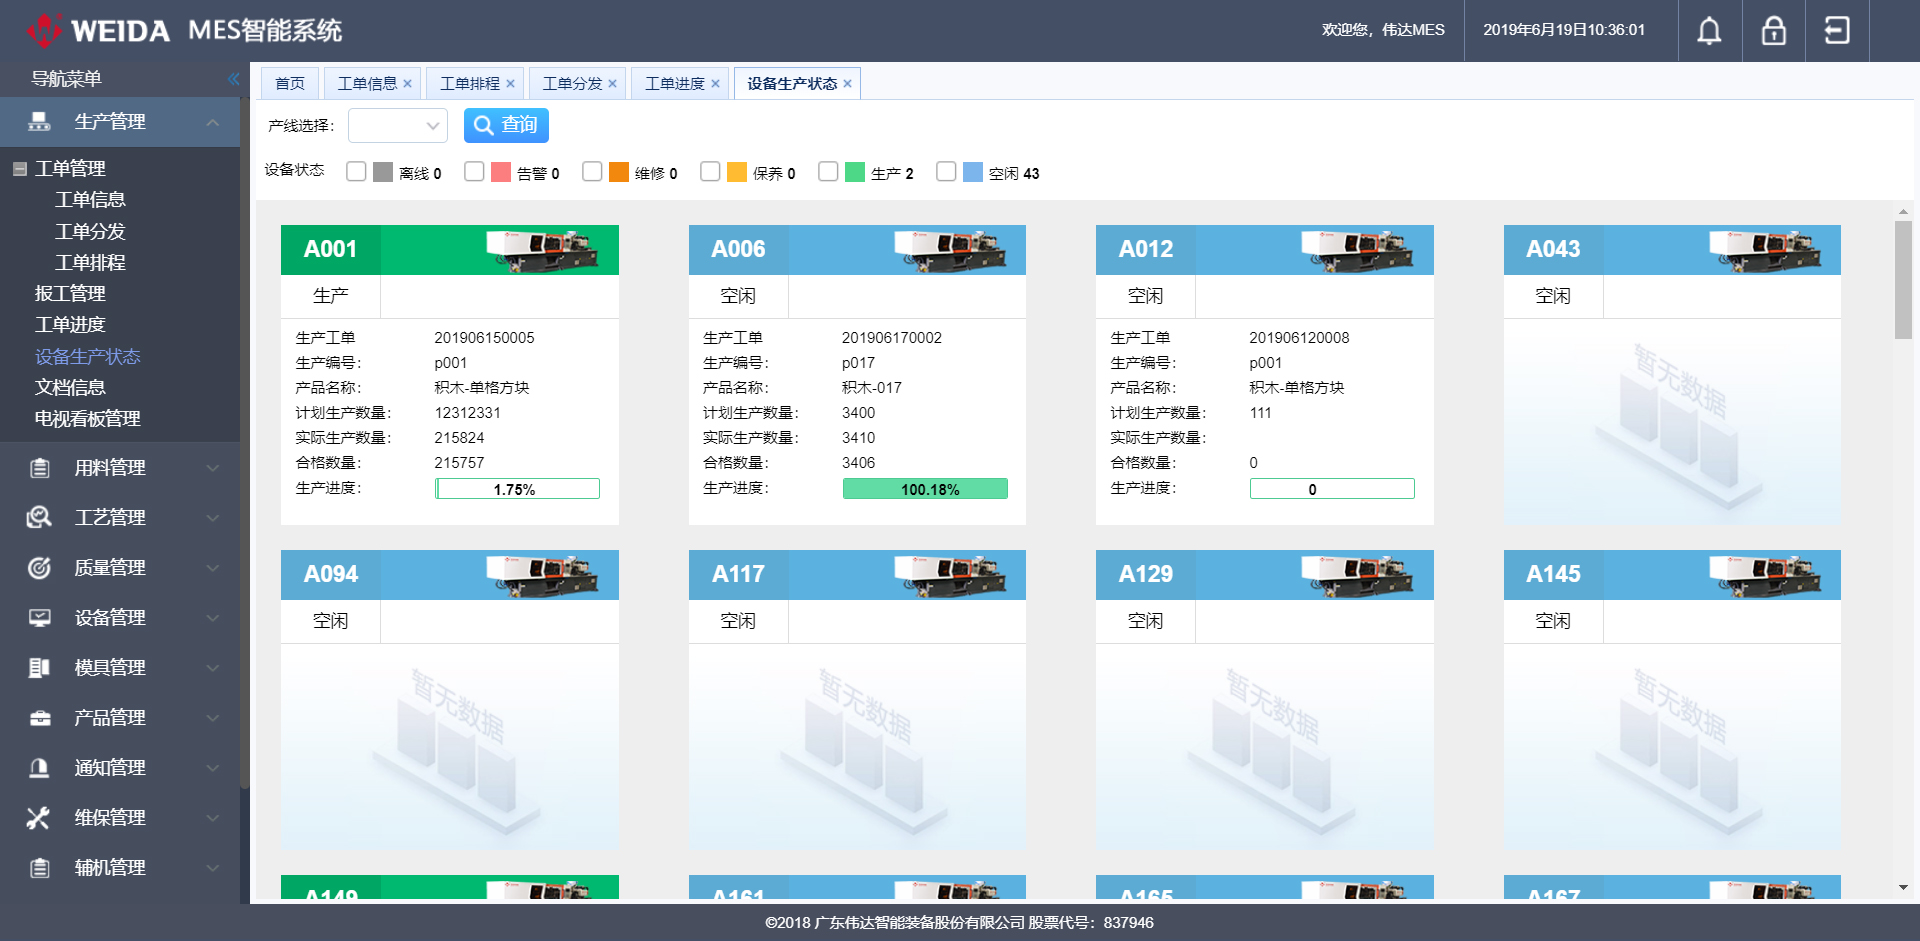Enable the 生产 status filter checkbox
This screenshot has width=1920, height=941.
[828, 172]
